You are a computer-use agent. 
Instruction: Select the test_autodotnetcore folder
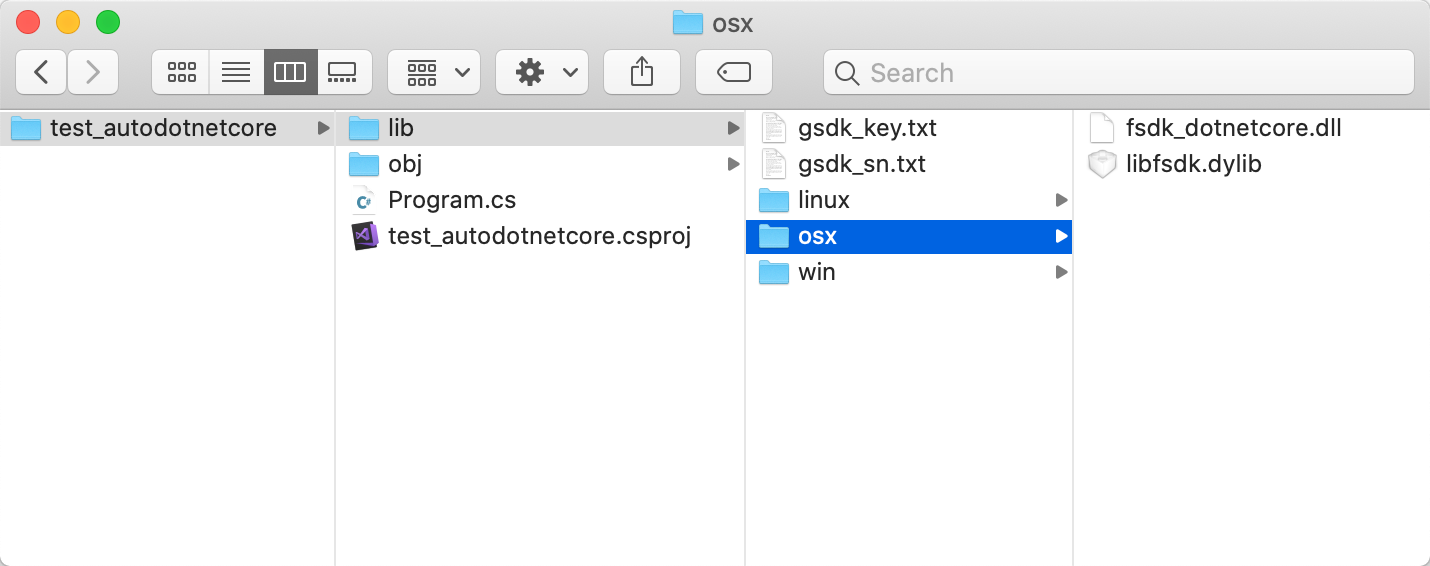[163, 128]
